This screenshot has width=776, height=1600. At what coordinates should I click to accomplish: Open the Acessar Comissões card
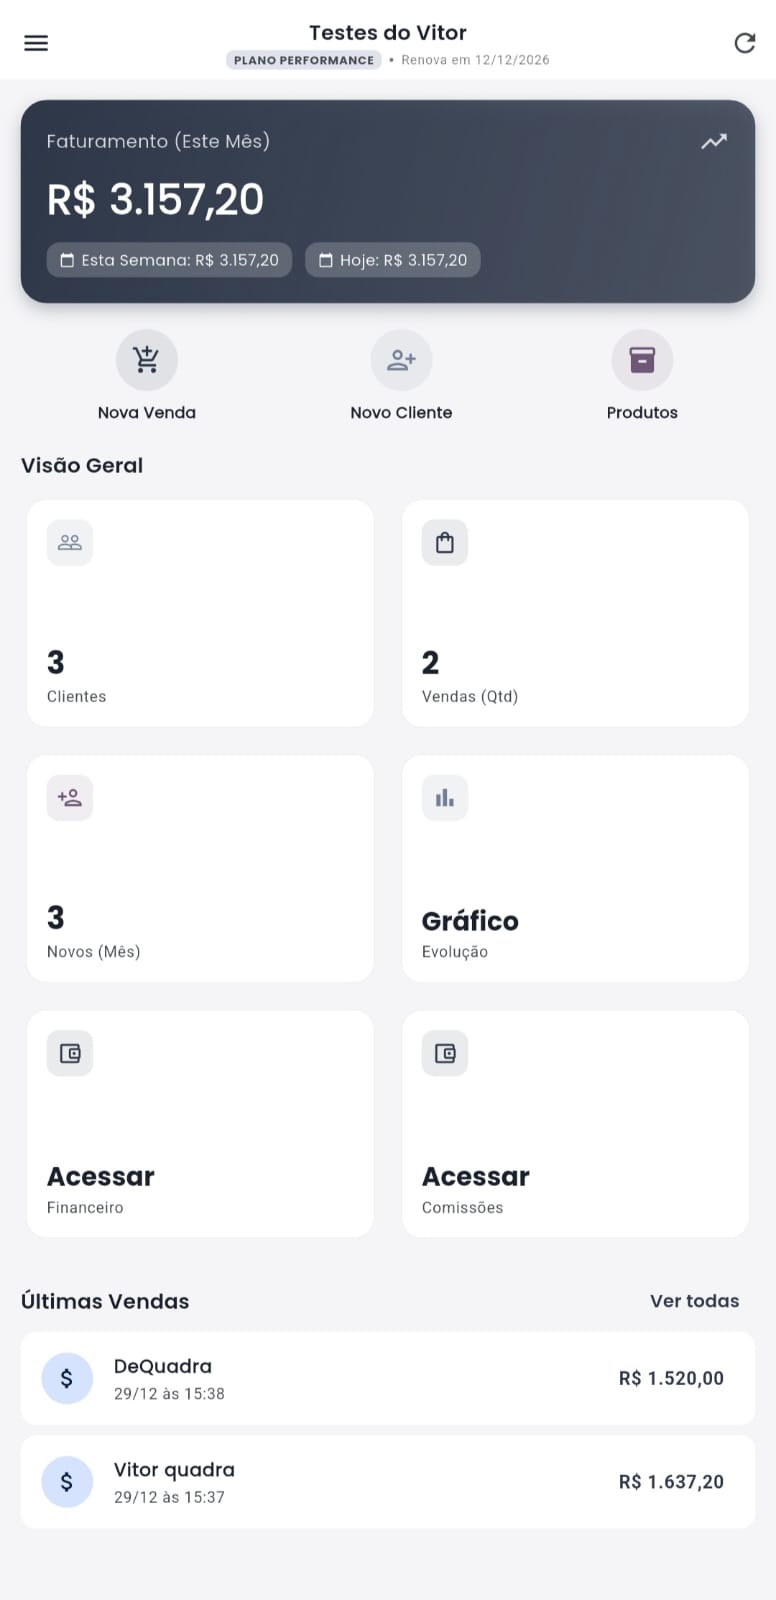tap(575, 1124)
